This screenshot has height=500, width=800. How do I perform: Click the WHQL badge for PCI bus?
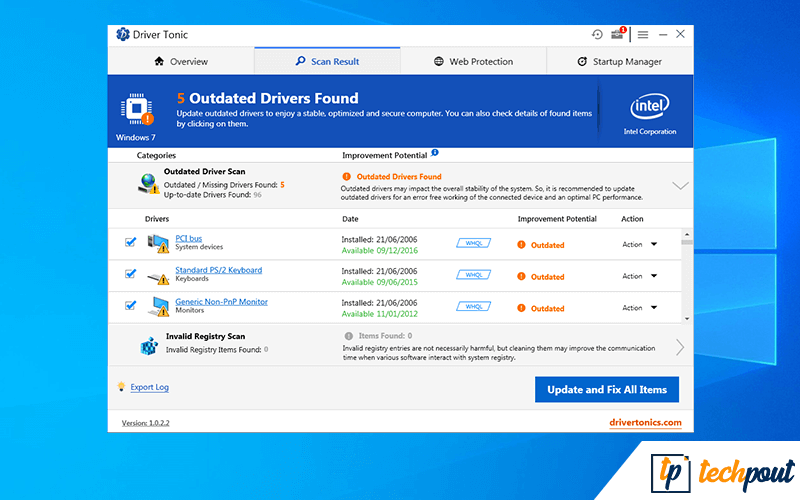[x=473, y=243]
